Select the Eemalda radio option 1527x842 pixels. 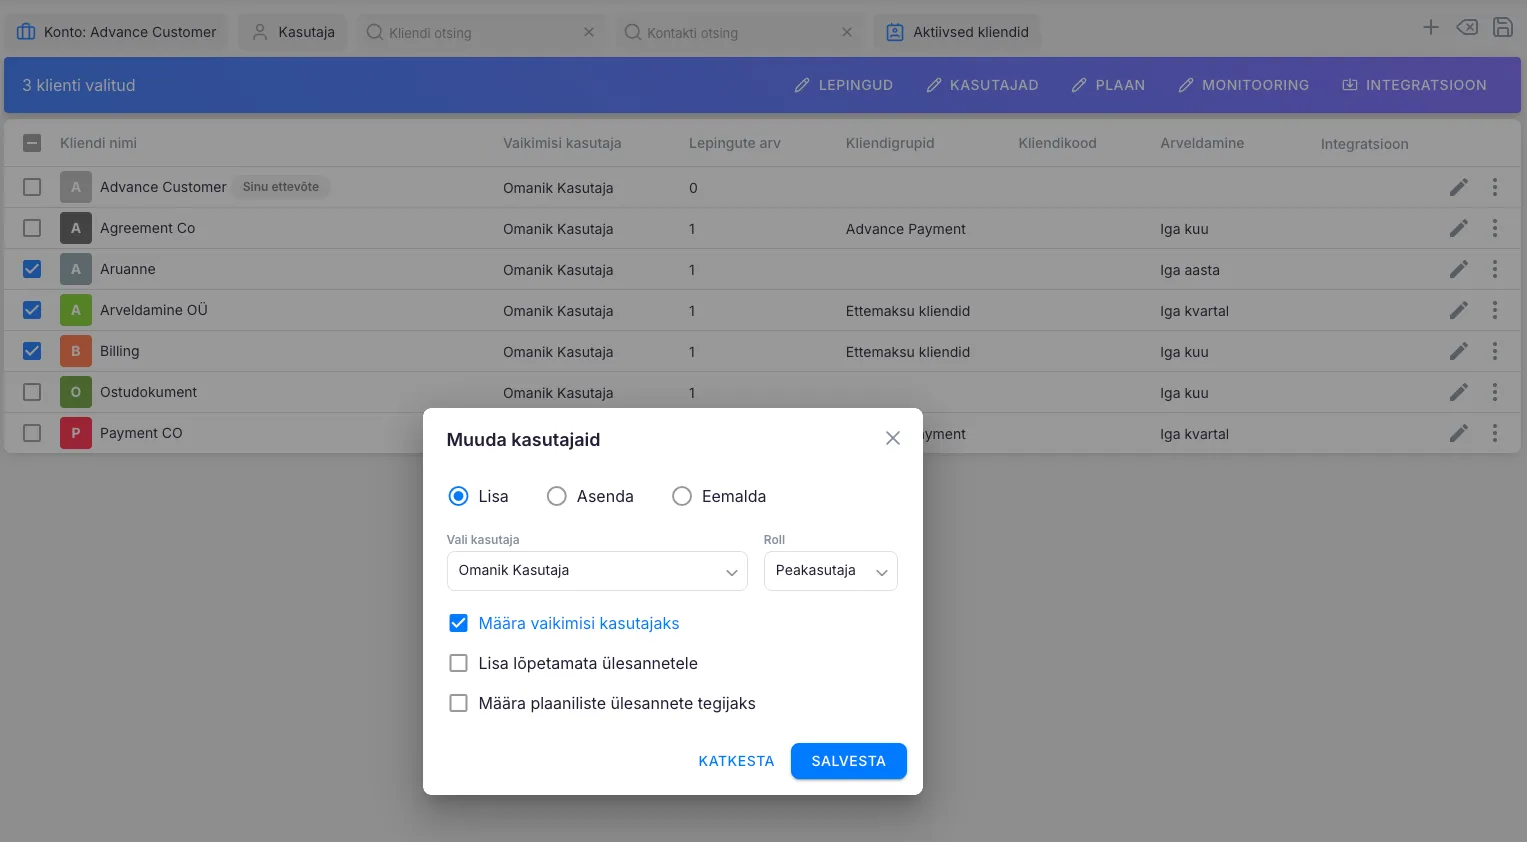point(682,497)
